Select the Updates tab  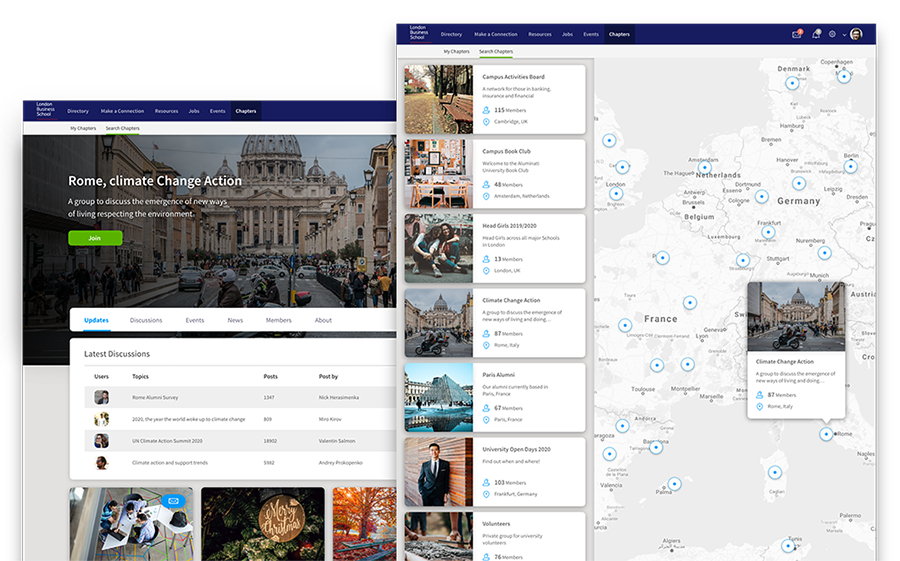pyautogui.click(x=96, y=320)
